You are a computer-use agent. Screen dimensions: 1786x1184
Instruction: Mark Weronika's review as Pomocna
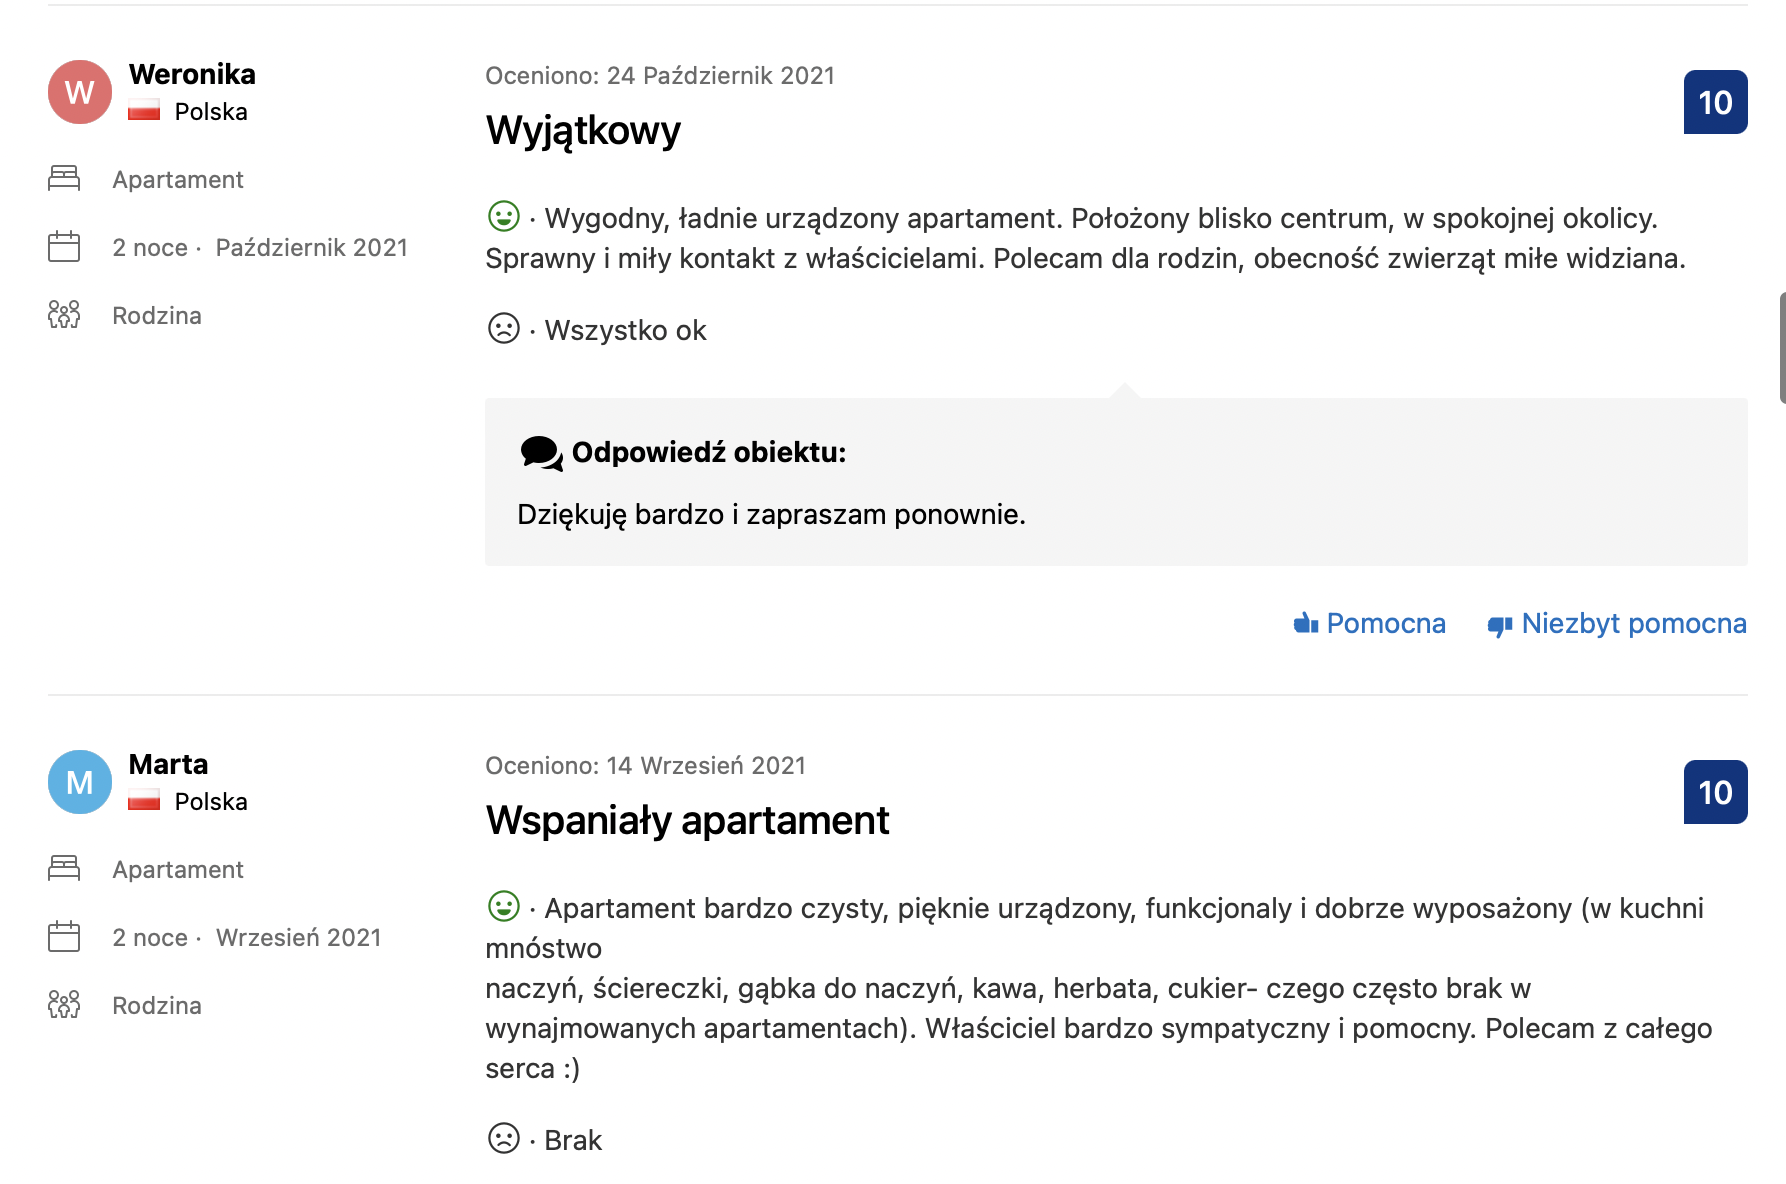[1385, 624]
